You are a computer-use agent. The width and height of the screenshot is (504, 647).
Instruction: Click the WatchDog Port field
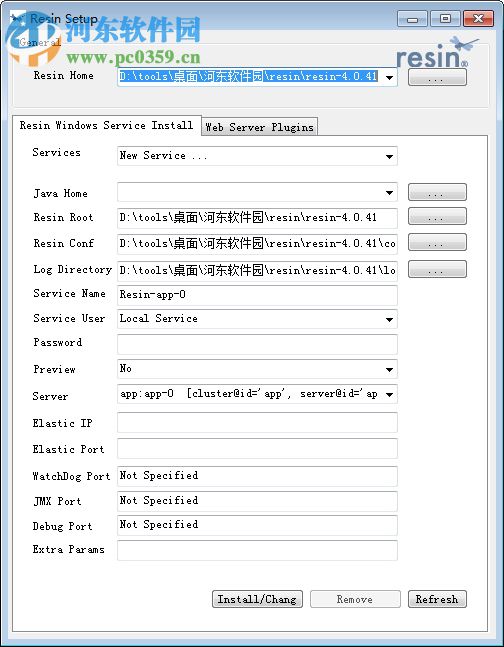tap(257, 476)
